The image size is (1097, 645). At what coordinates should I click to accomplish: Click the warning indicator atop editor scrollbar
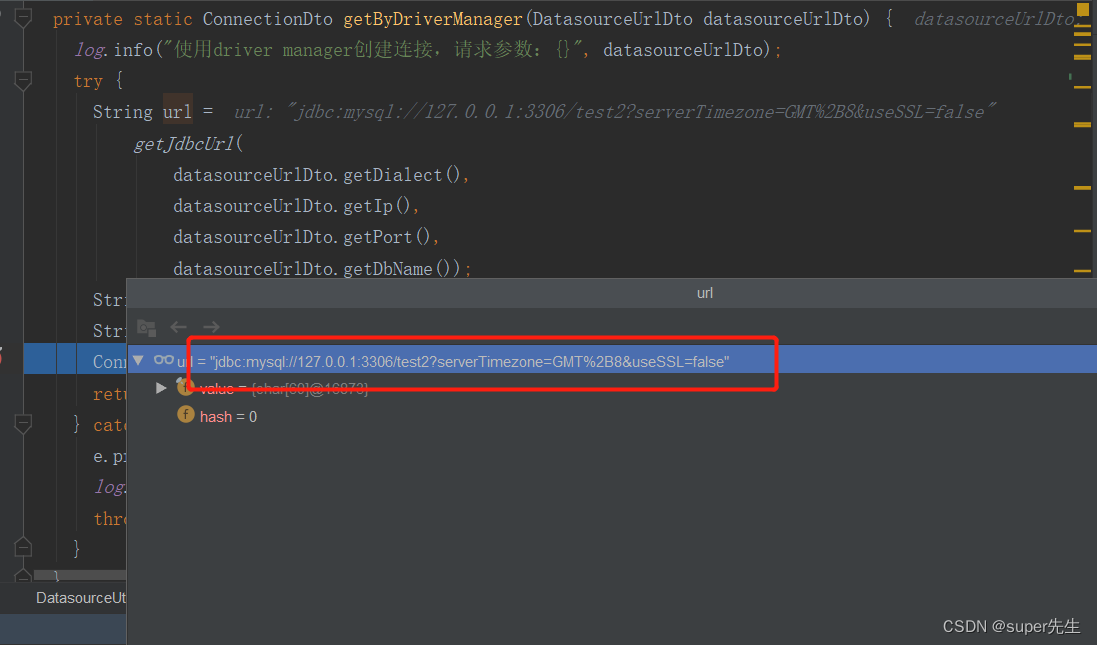[x=1083, y=9]
